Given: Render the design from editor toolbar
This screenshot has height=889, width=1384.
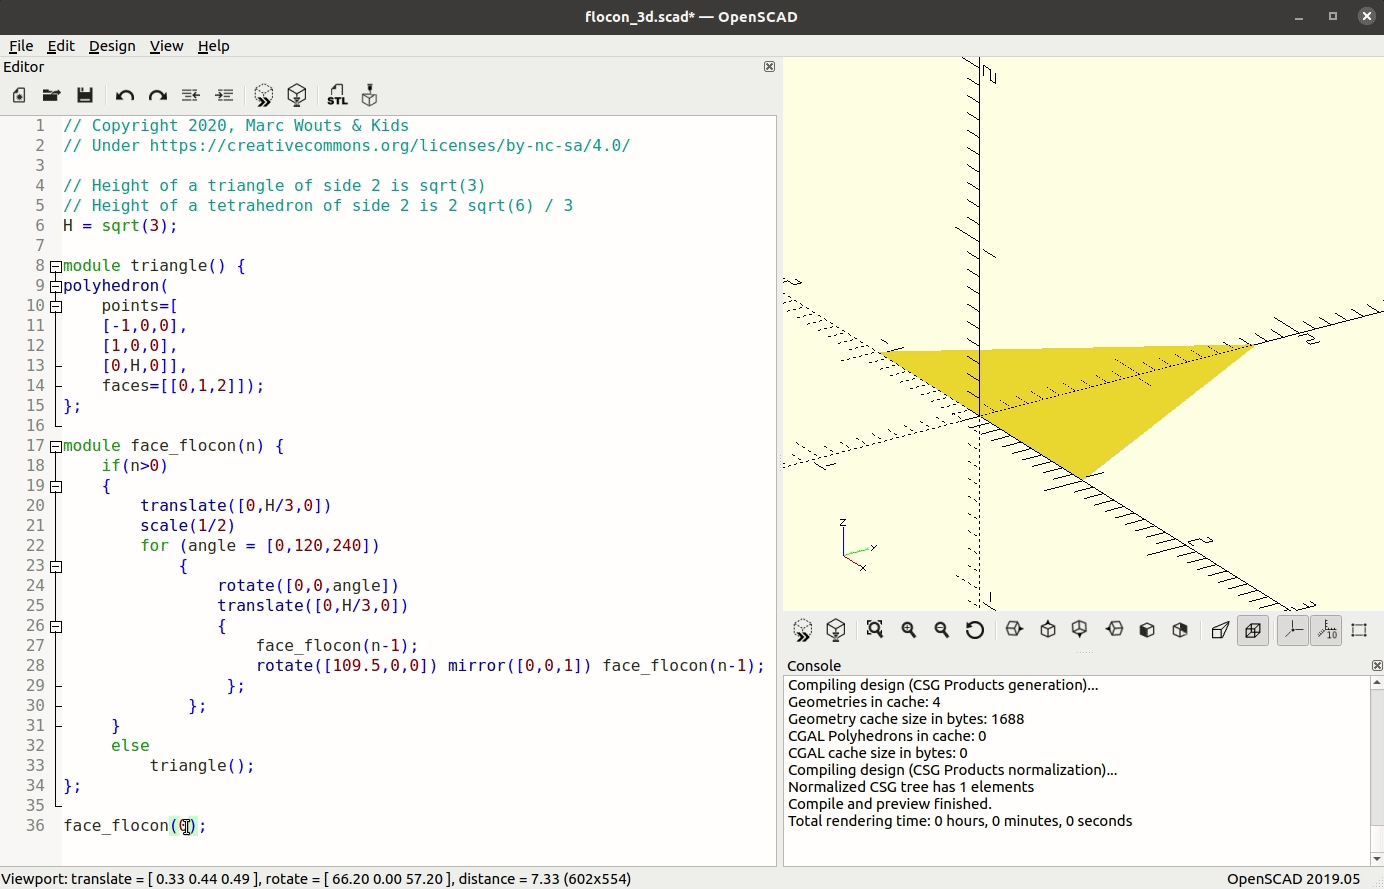Looking at the screenshot, I should (297, 95).
